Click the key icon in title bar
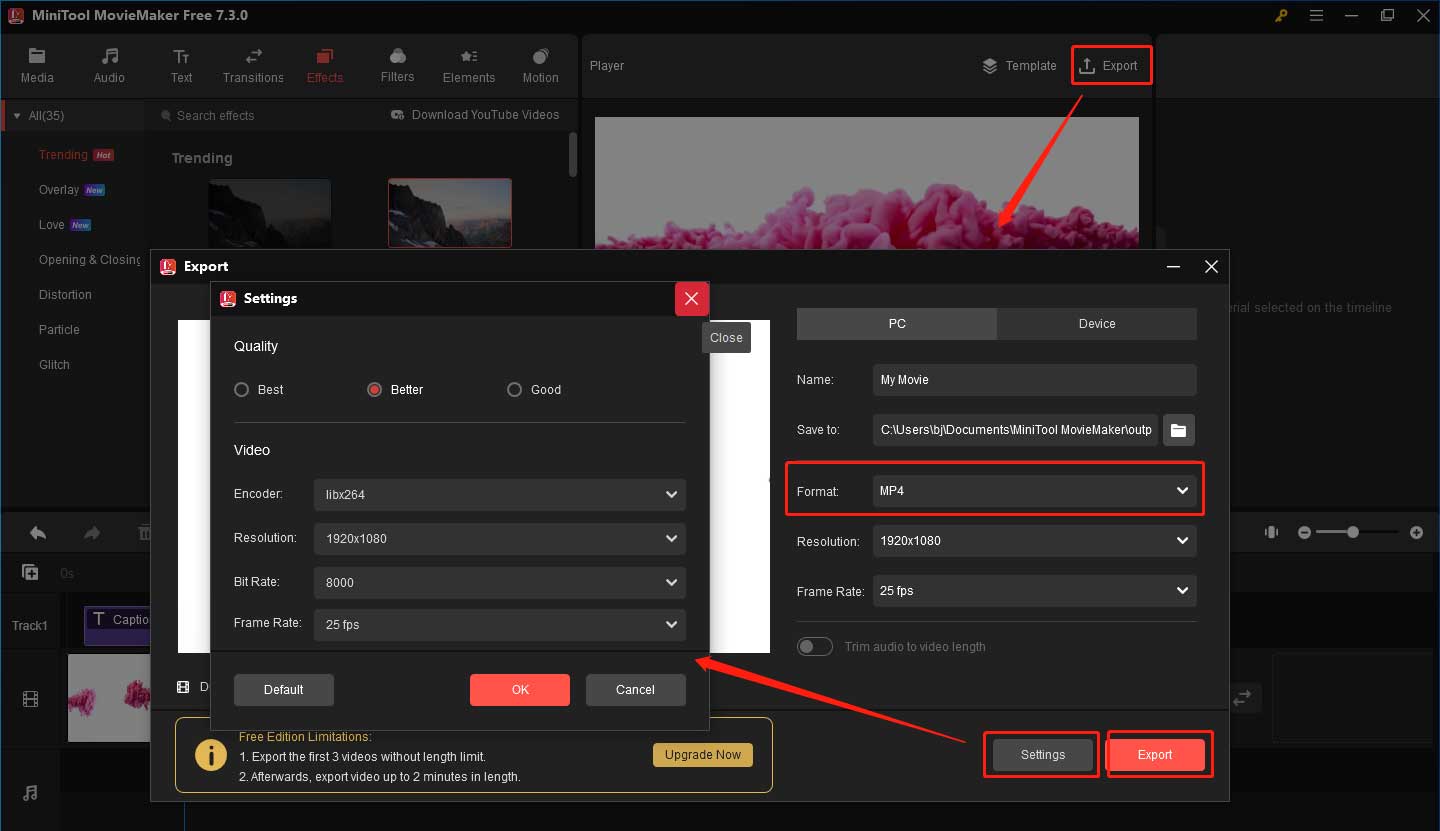Image resolution: width=1440 pixels, height=831 pixels. pyautogui.click(x=1281, y=16)
